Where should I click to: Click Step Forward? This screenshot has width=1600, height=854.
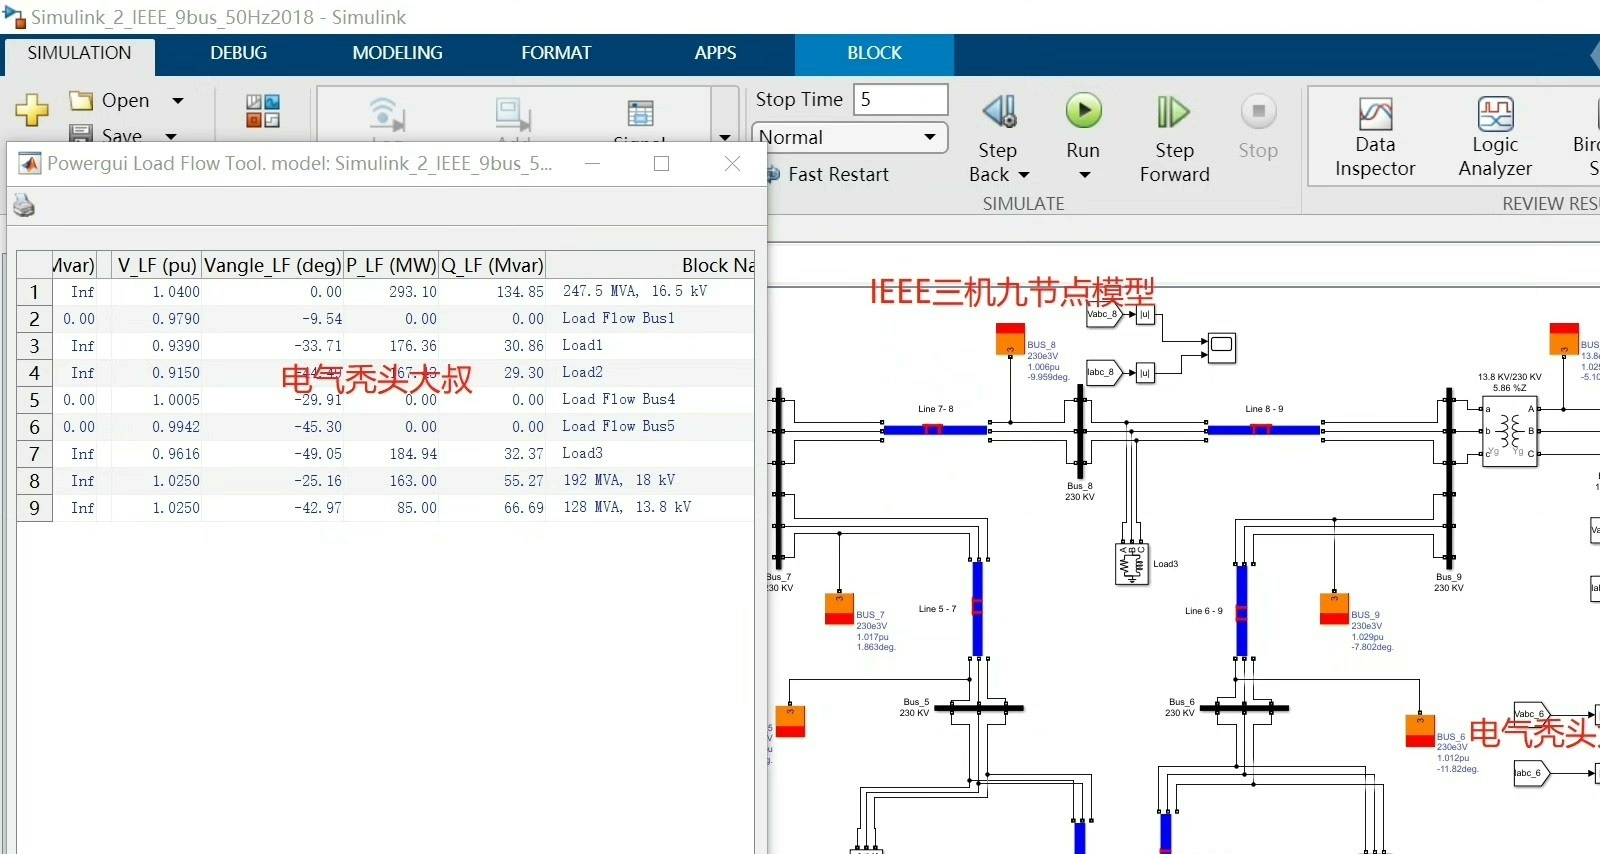[1174, 139]
